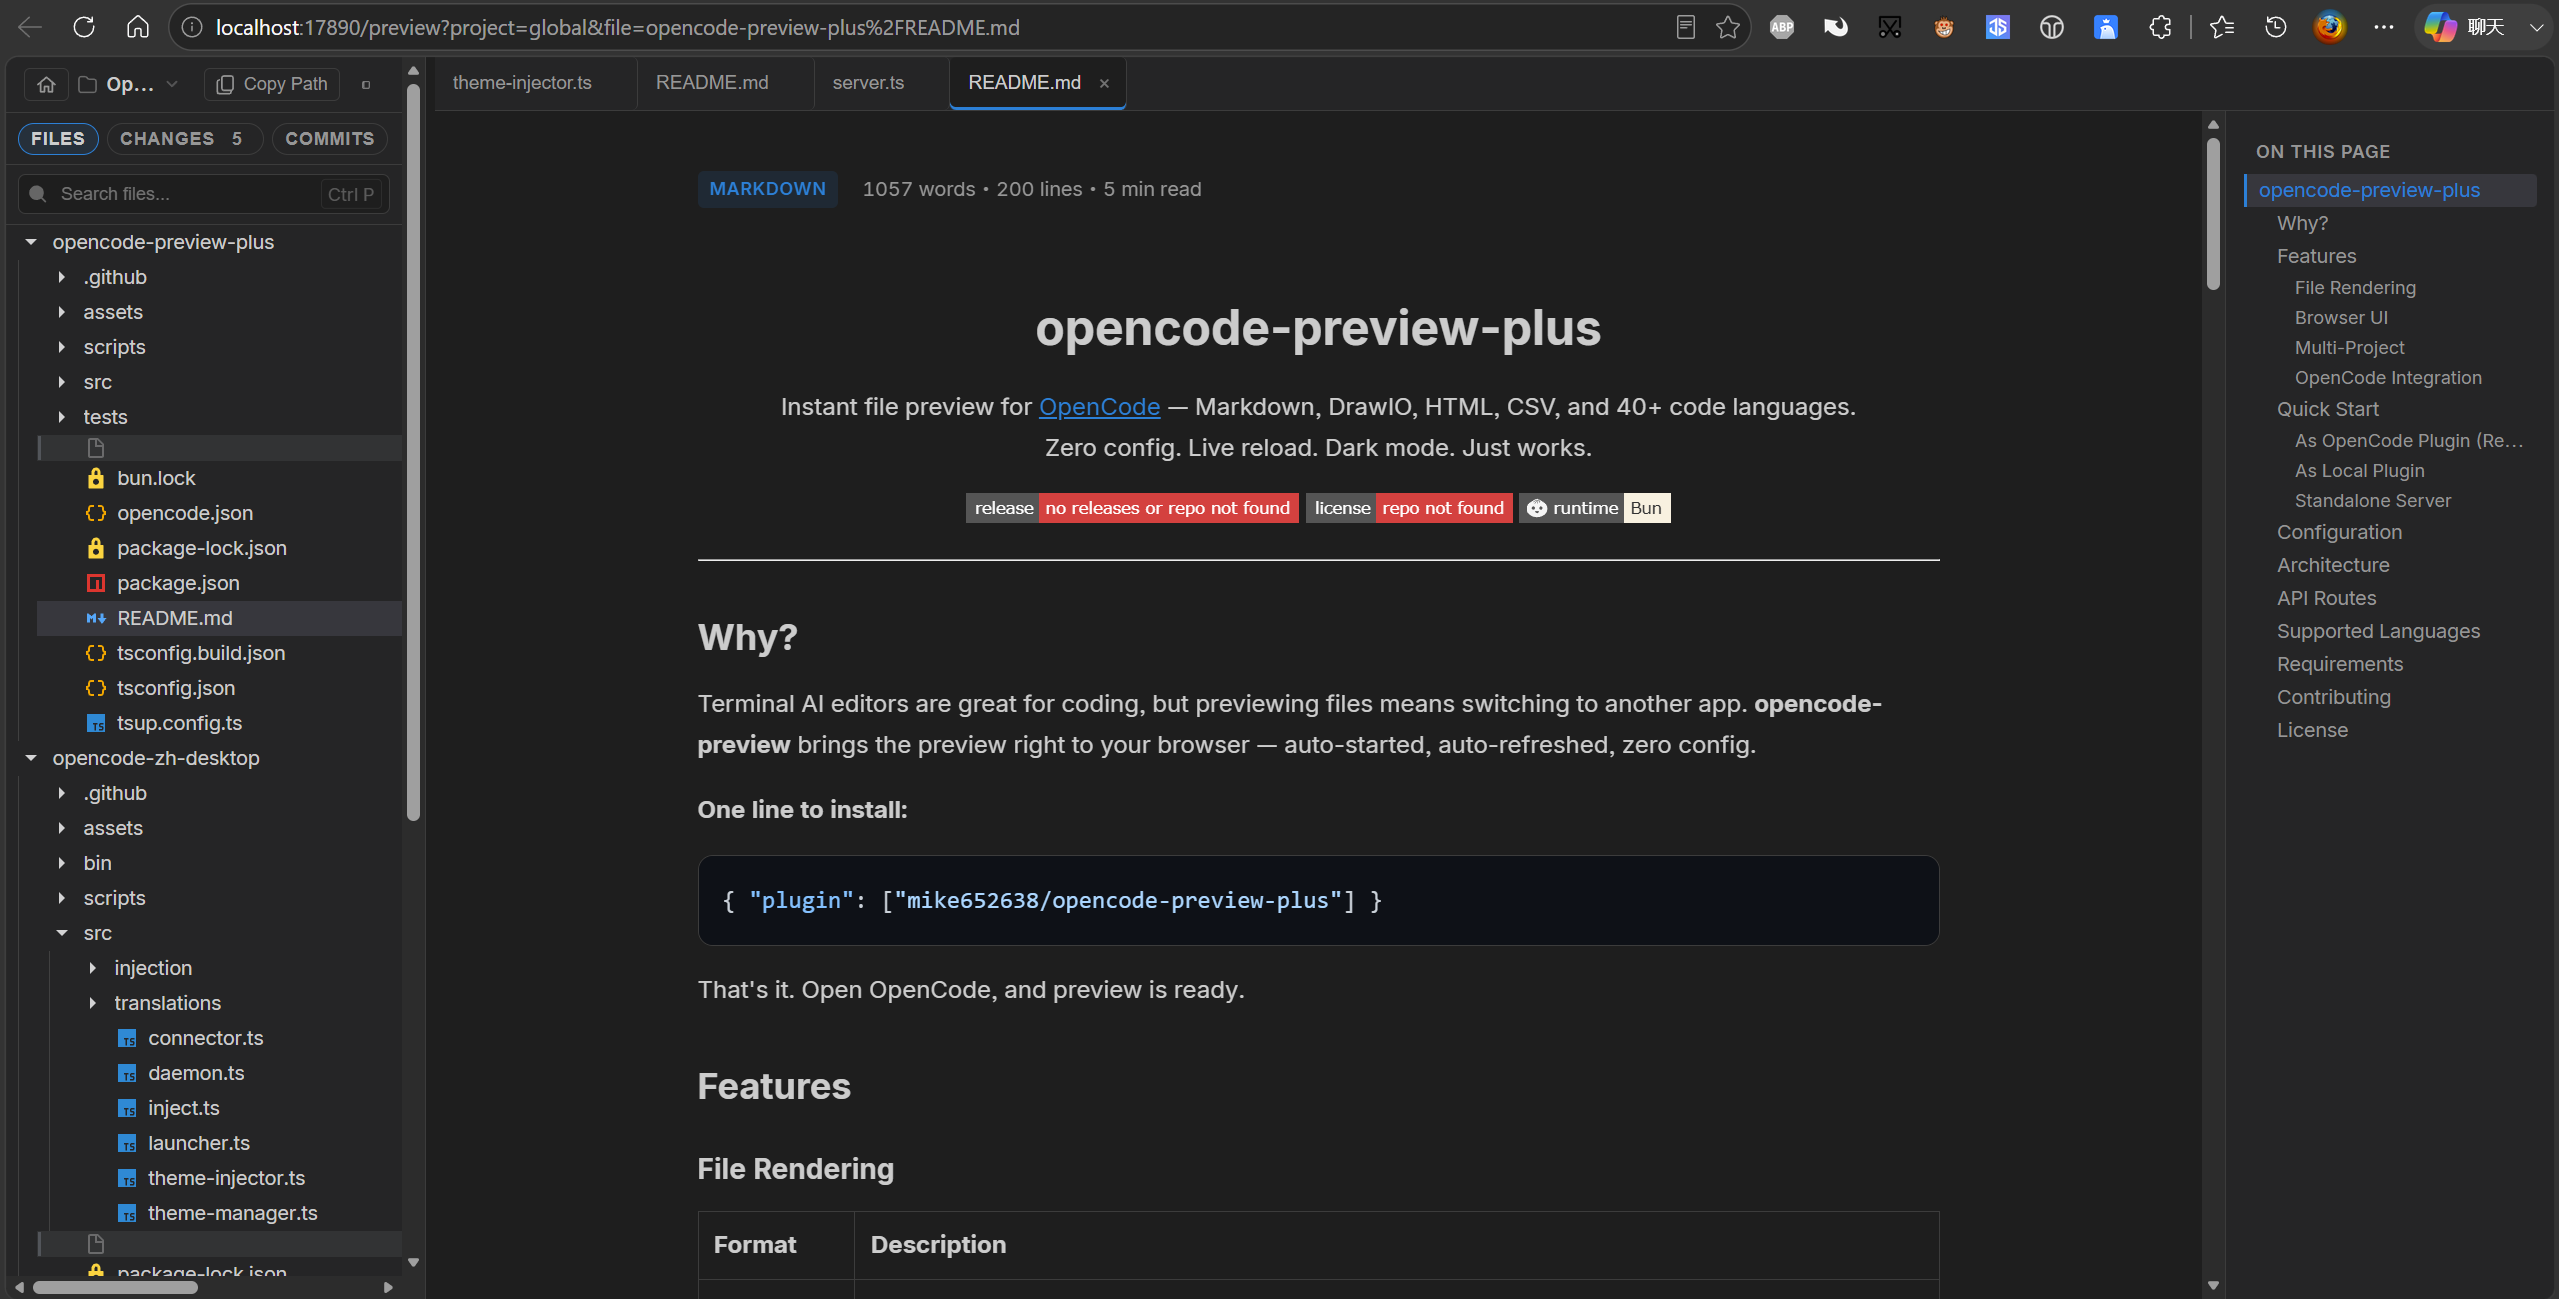Open browser History icon
The width and height of the screenshot is (2559, 1299).
point(2276,27)
